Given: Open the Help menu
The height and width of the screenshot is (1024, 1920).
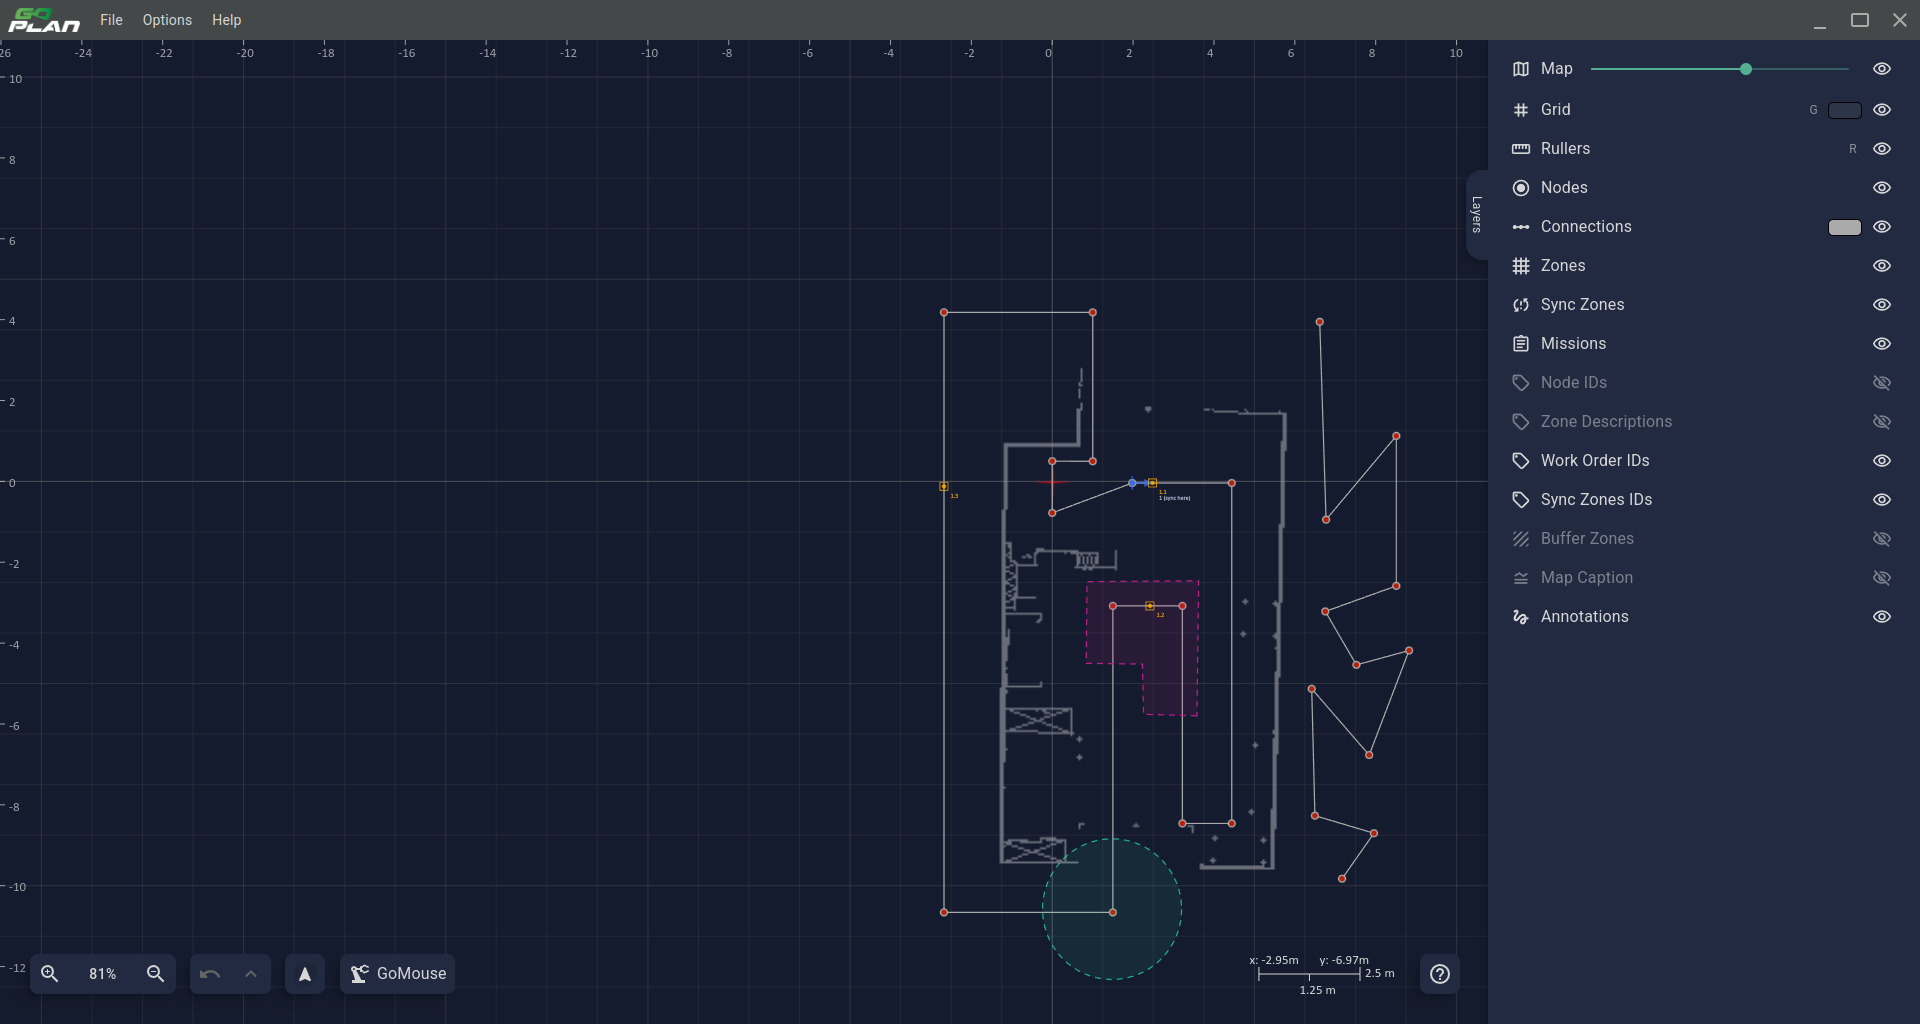Looking at the screenshot, I should [x=226, y=20].
